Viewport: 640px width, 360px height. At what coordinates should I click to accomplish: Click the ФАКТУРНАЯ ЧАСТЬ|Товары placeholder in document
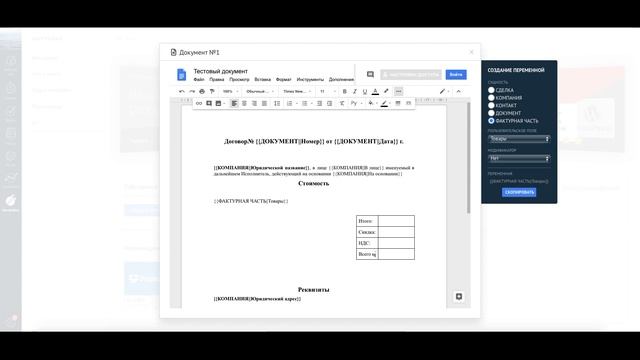[251, 201]
